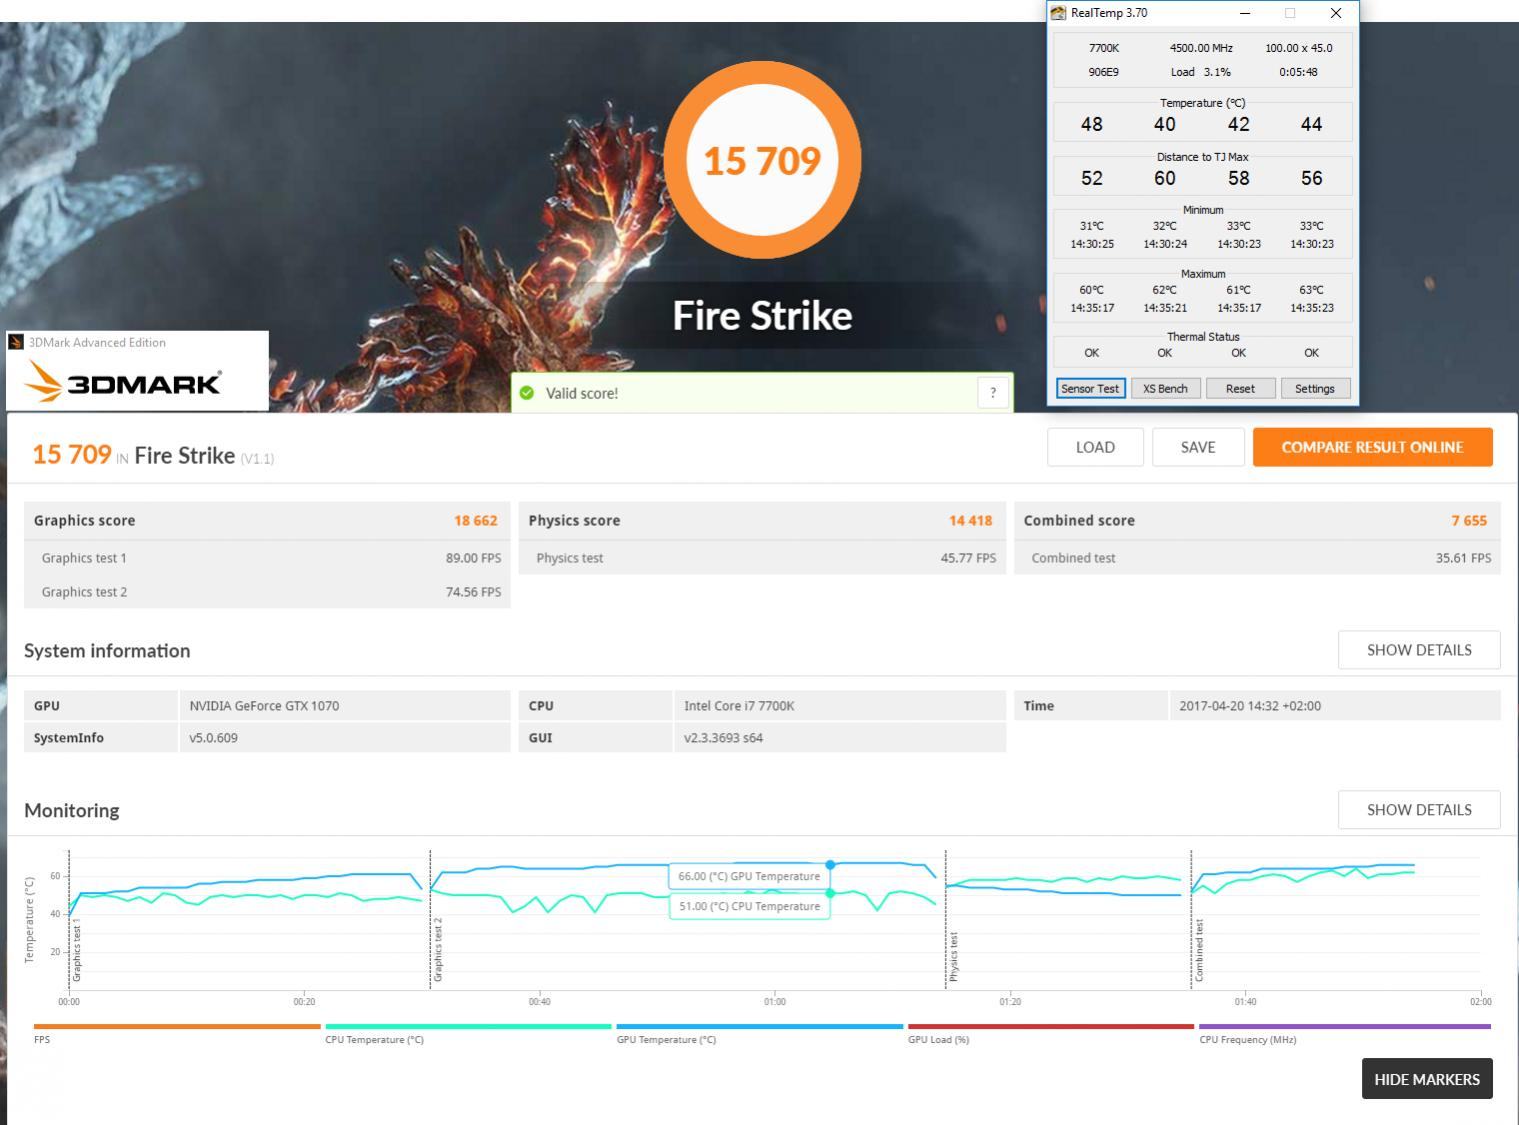Click the Graphics test 2 marker line
Image resolution: width=1519 pixels, height=1125 pixels.
click(x=431, y=920)
